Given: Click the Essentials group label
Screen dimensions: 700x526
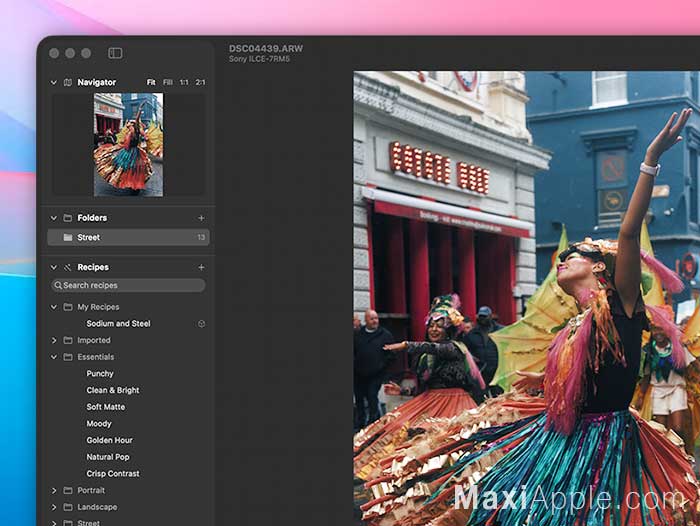Looking at the screenshot, I should [x=96, y=357].
